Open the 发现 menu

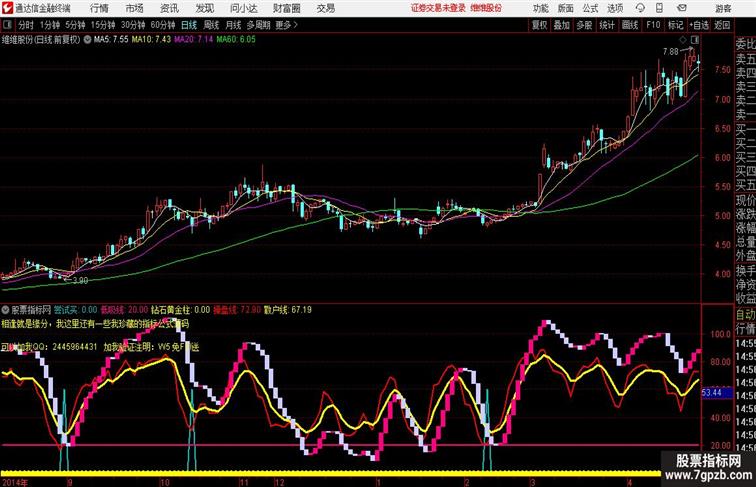(x=204, y=8)
